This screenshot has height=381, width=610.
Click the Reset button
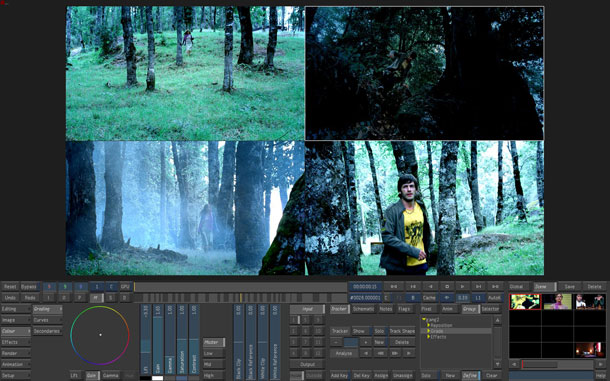click(10, 287)
